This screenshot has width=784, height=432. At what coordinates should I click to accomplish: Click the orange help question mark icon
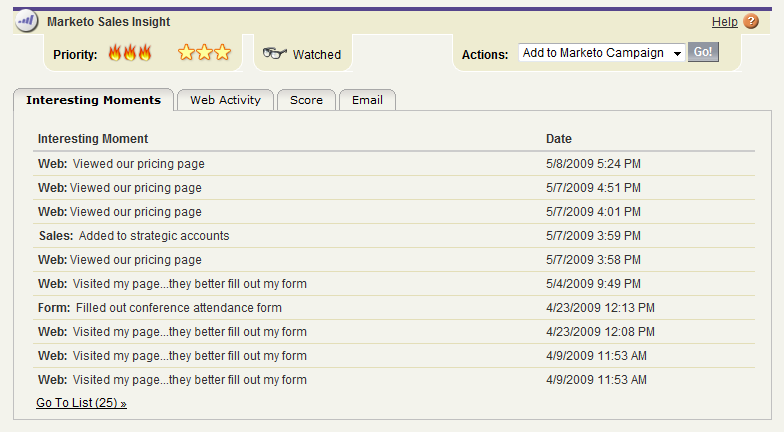[751, 22]
